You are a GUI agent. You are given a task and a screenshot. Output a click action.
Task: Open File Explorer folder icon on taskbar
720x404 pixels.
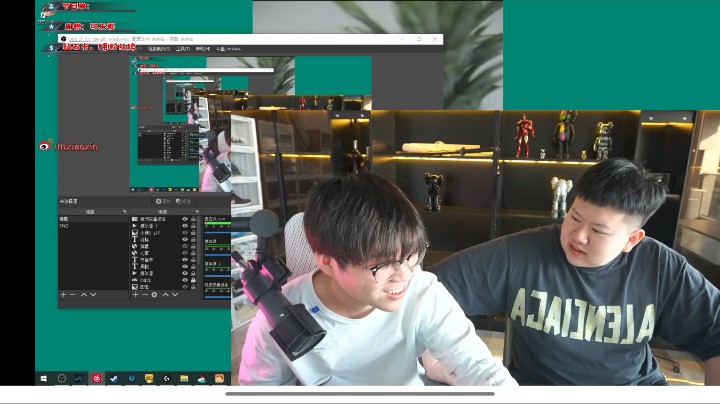(184, 379)
